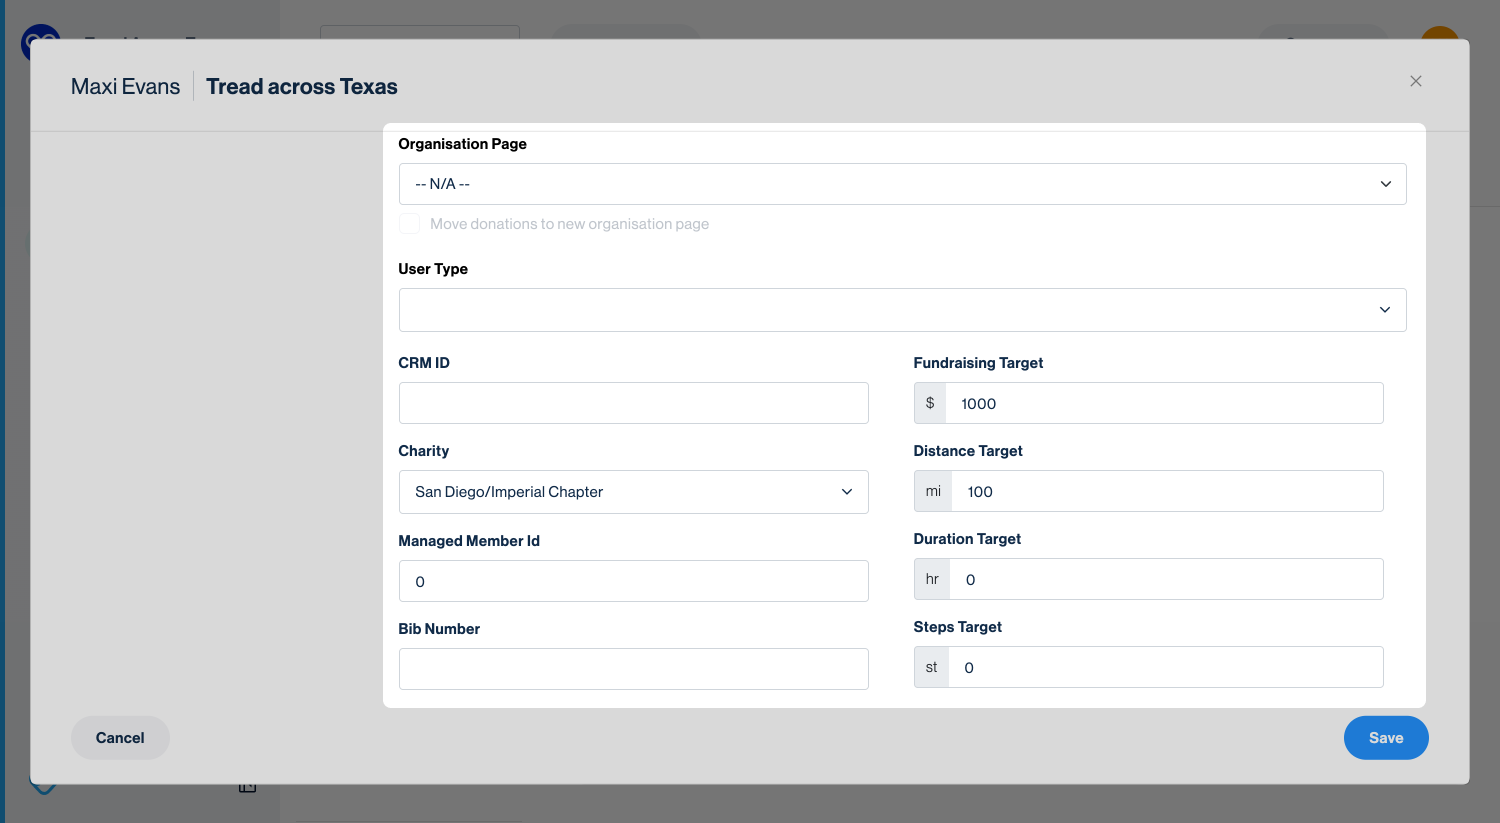Click the 'mi' distance unit prefix
This screenshot has width=1500, height=823.
point(933,491)
